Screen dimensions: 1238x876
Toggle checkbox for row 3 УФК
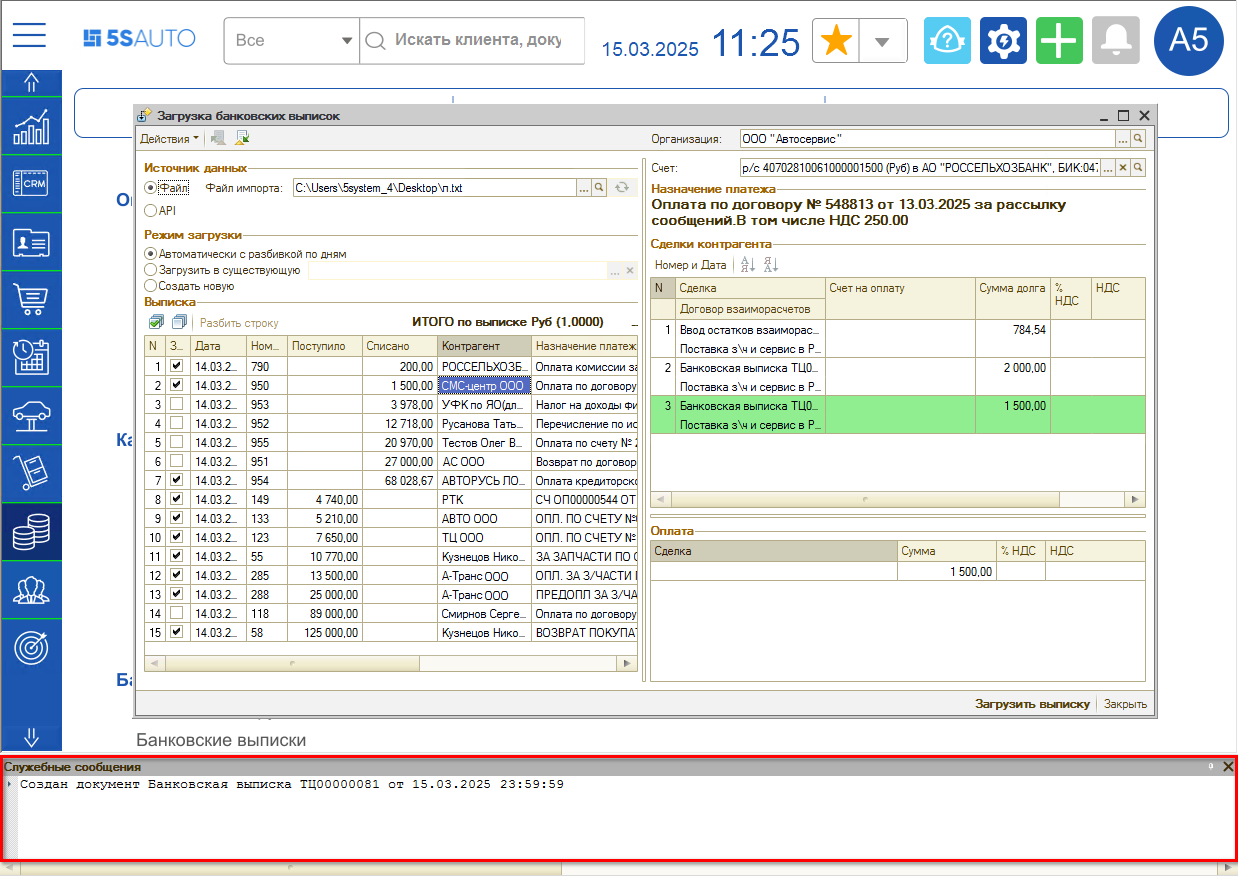click(x=176, y=404)
